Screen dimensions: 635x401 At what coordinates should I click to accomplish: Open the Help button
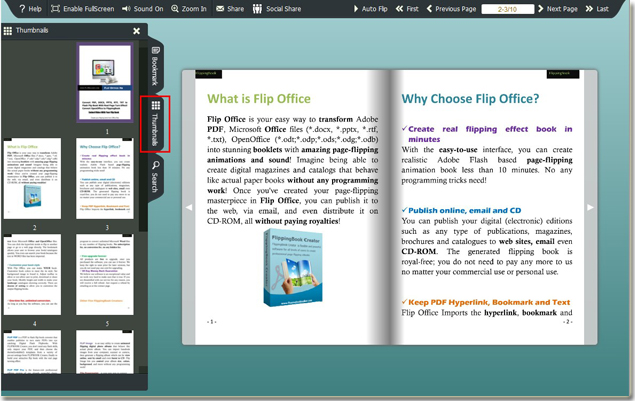click(x=30, y=9)
